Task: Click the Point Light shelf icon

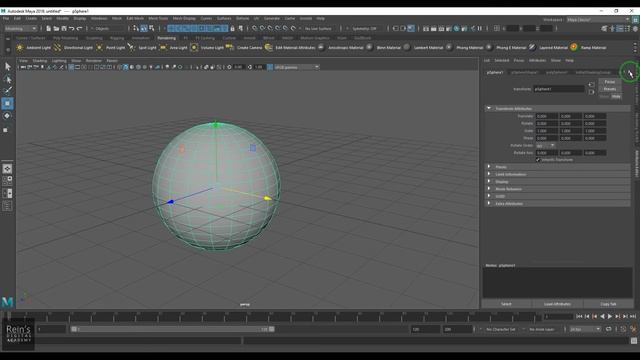Action: 99,47
